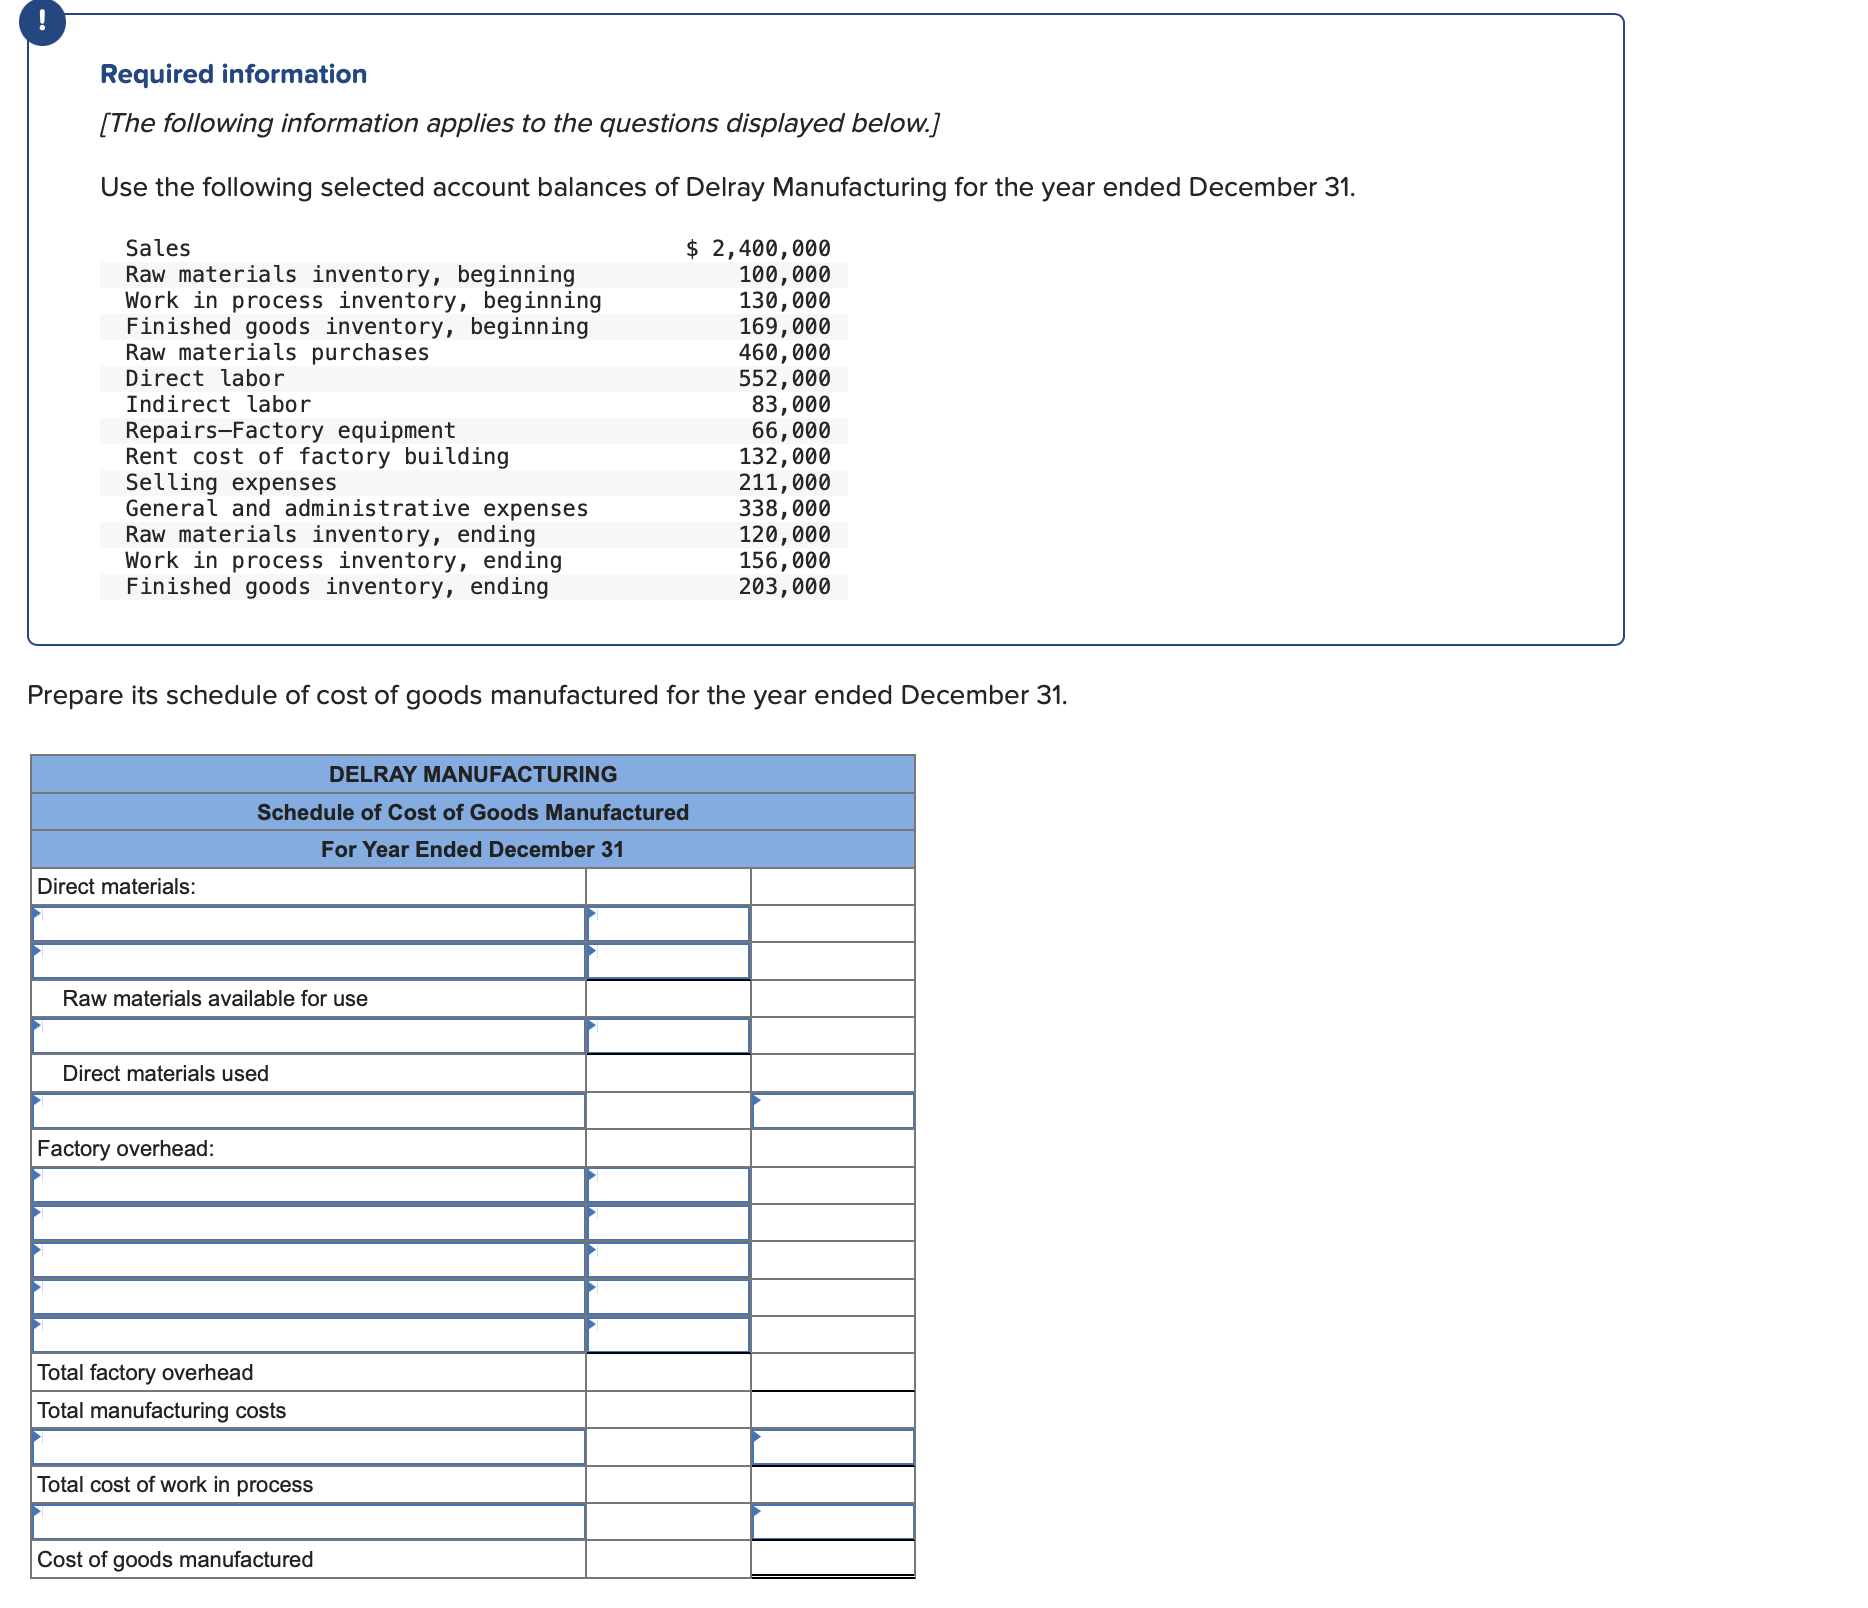Screen dimensions: 1868x1608
Task: Click the Total manufacturing costs right-column cell
Action: pyautogui.click(x=833, y=1410)
